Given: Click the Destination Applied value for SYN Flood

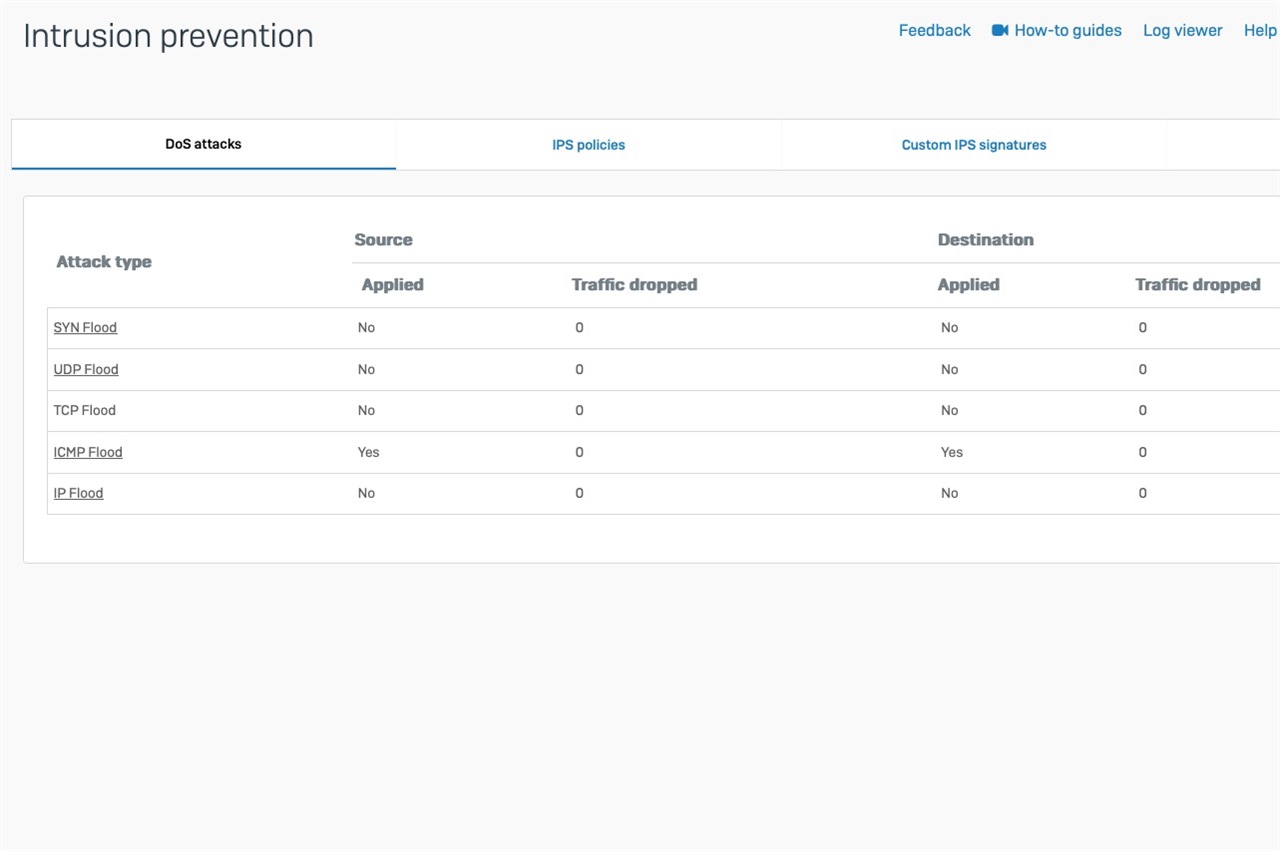Looking at the screenshot, I should [949, 328].
